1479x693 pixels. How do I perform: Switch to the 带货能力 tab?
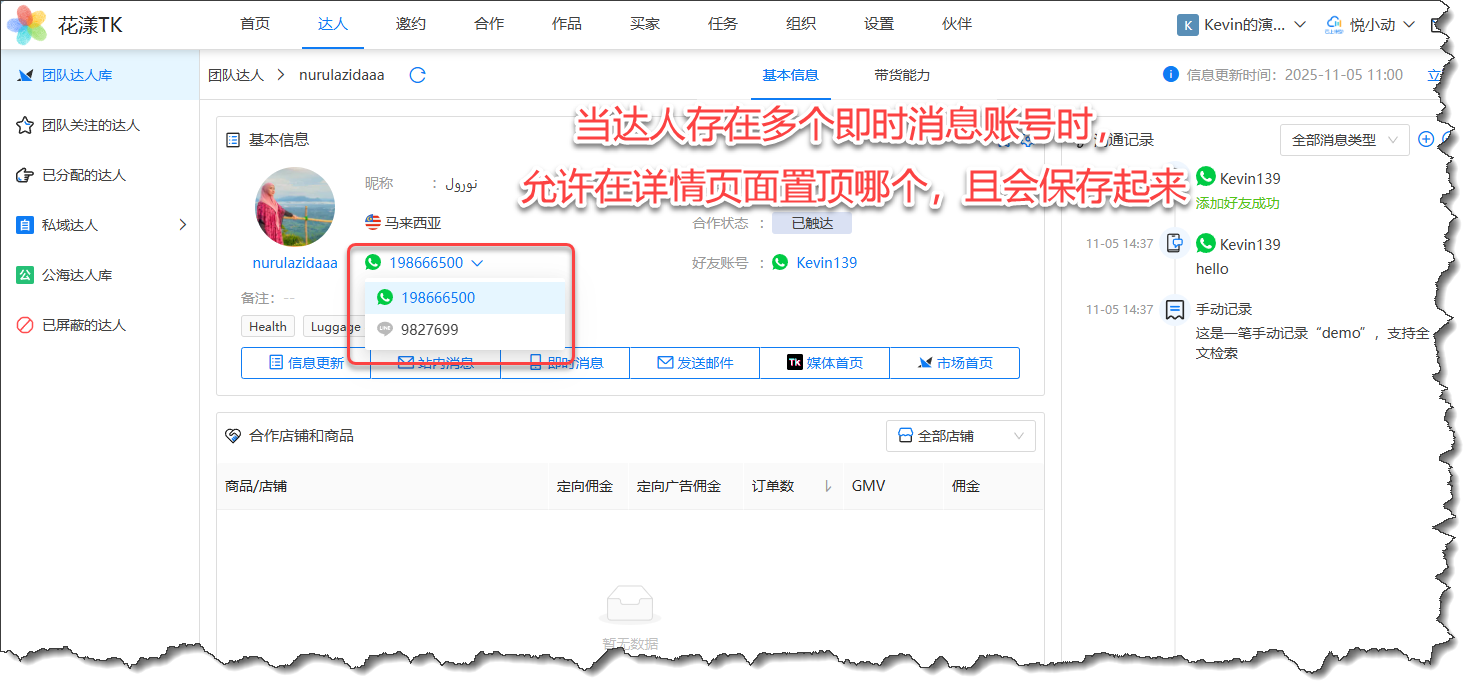coord(902,75)
